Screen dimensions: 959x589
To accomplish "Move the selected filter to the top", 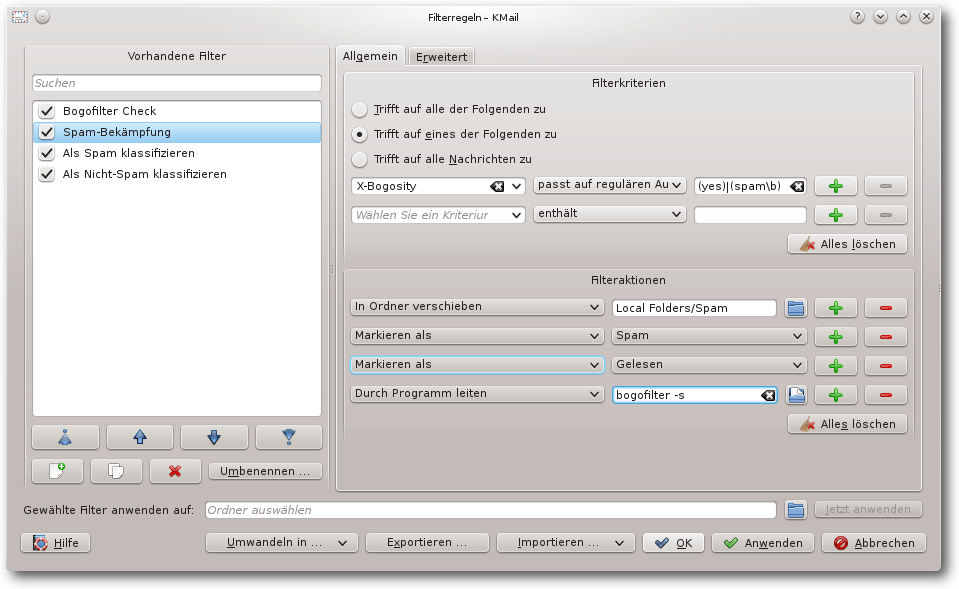I will tap(65, 437).
